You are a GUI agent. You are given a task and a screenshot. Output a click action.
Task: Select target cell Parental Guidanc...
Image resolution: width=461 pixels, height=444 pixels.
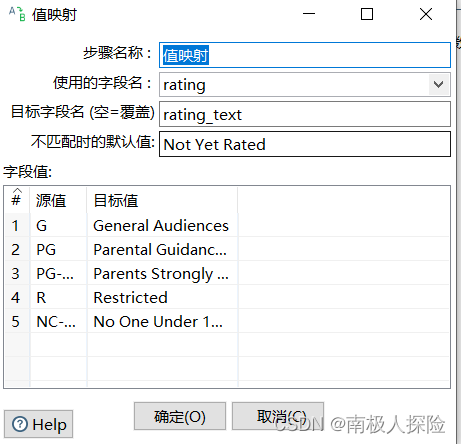pos(162,249)
